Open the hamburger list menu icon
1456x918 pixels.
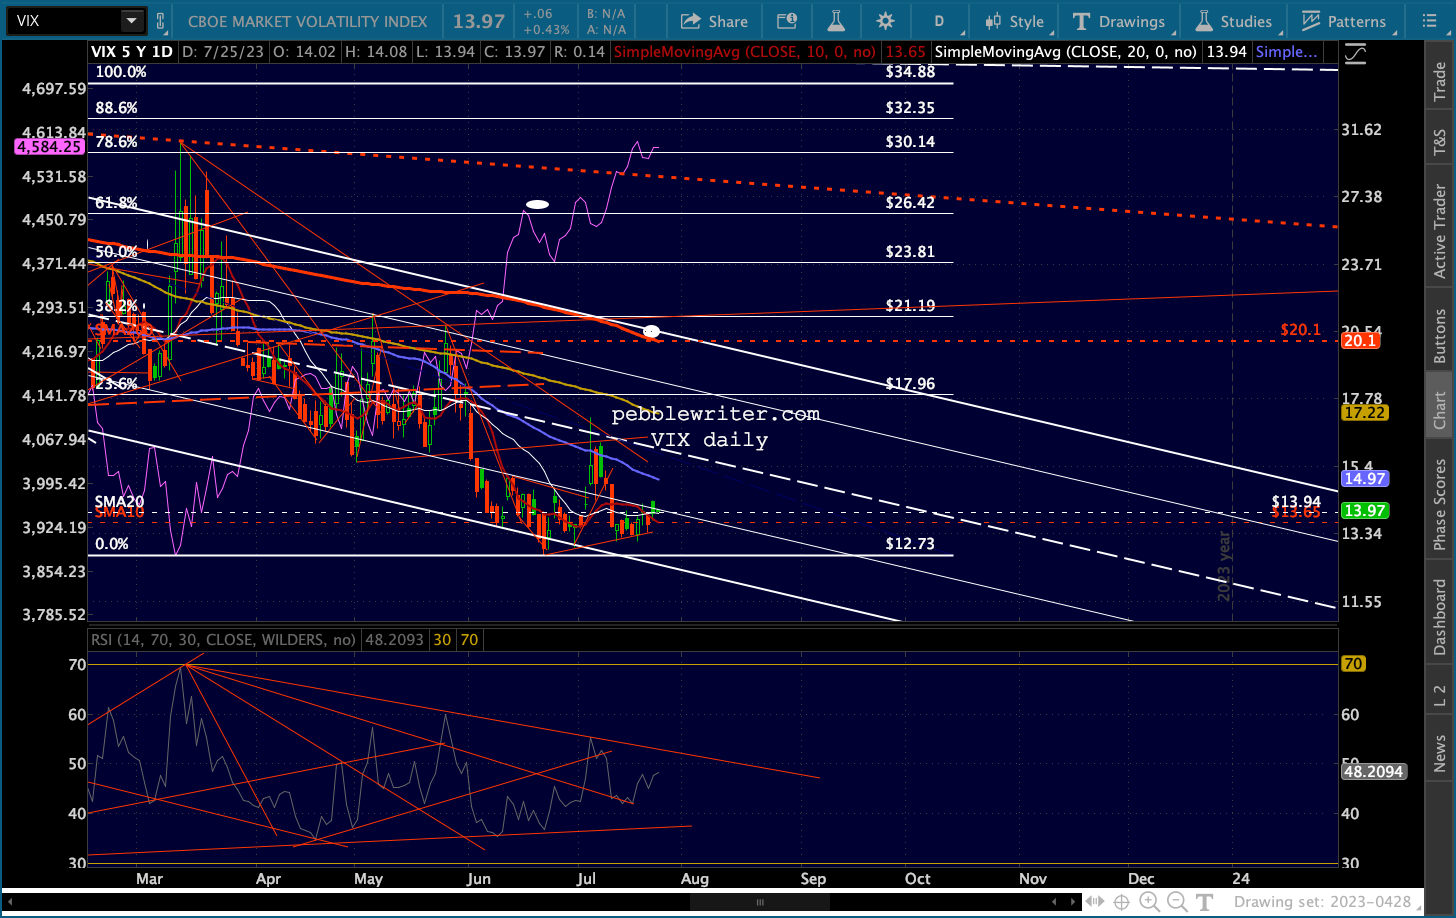pos(1429,21)
